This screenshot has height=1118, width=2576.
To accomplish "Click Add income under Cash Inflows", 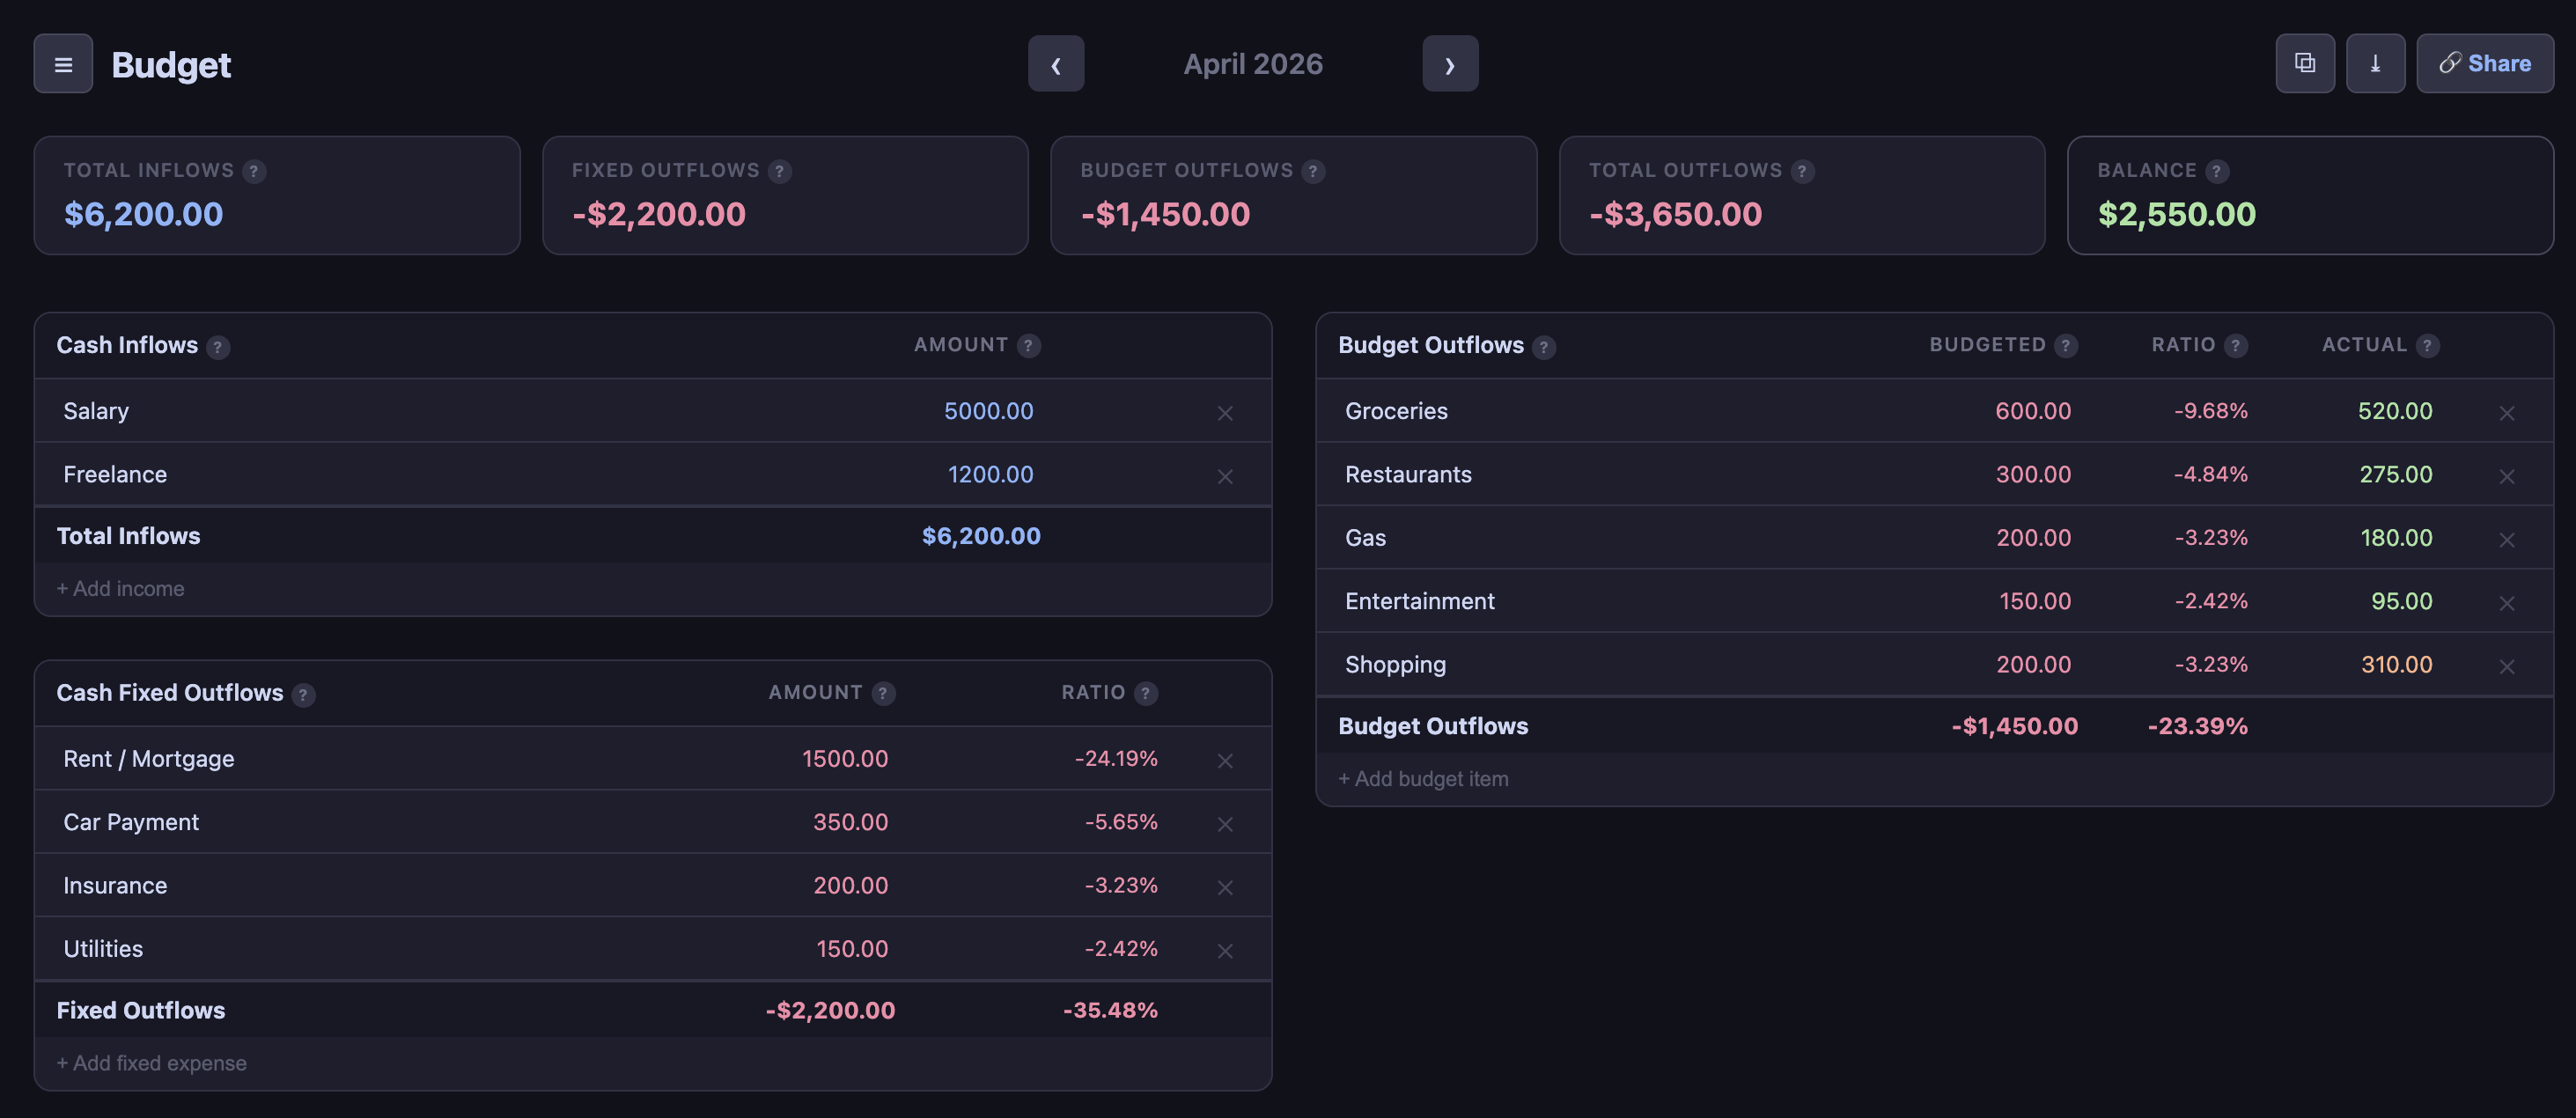I will 120,588.
